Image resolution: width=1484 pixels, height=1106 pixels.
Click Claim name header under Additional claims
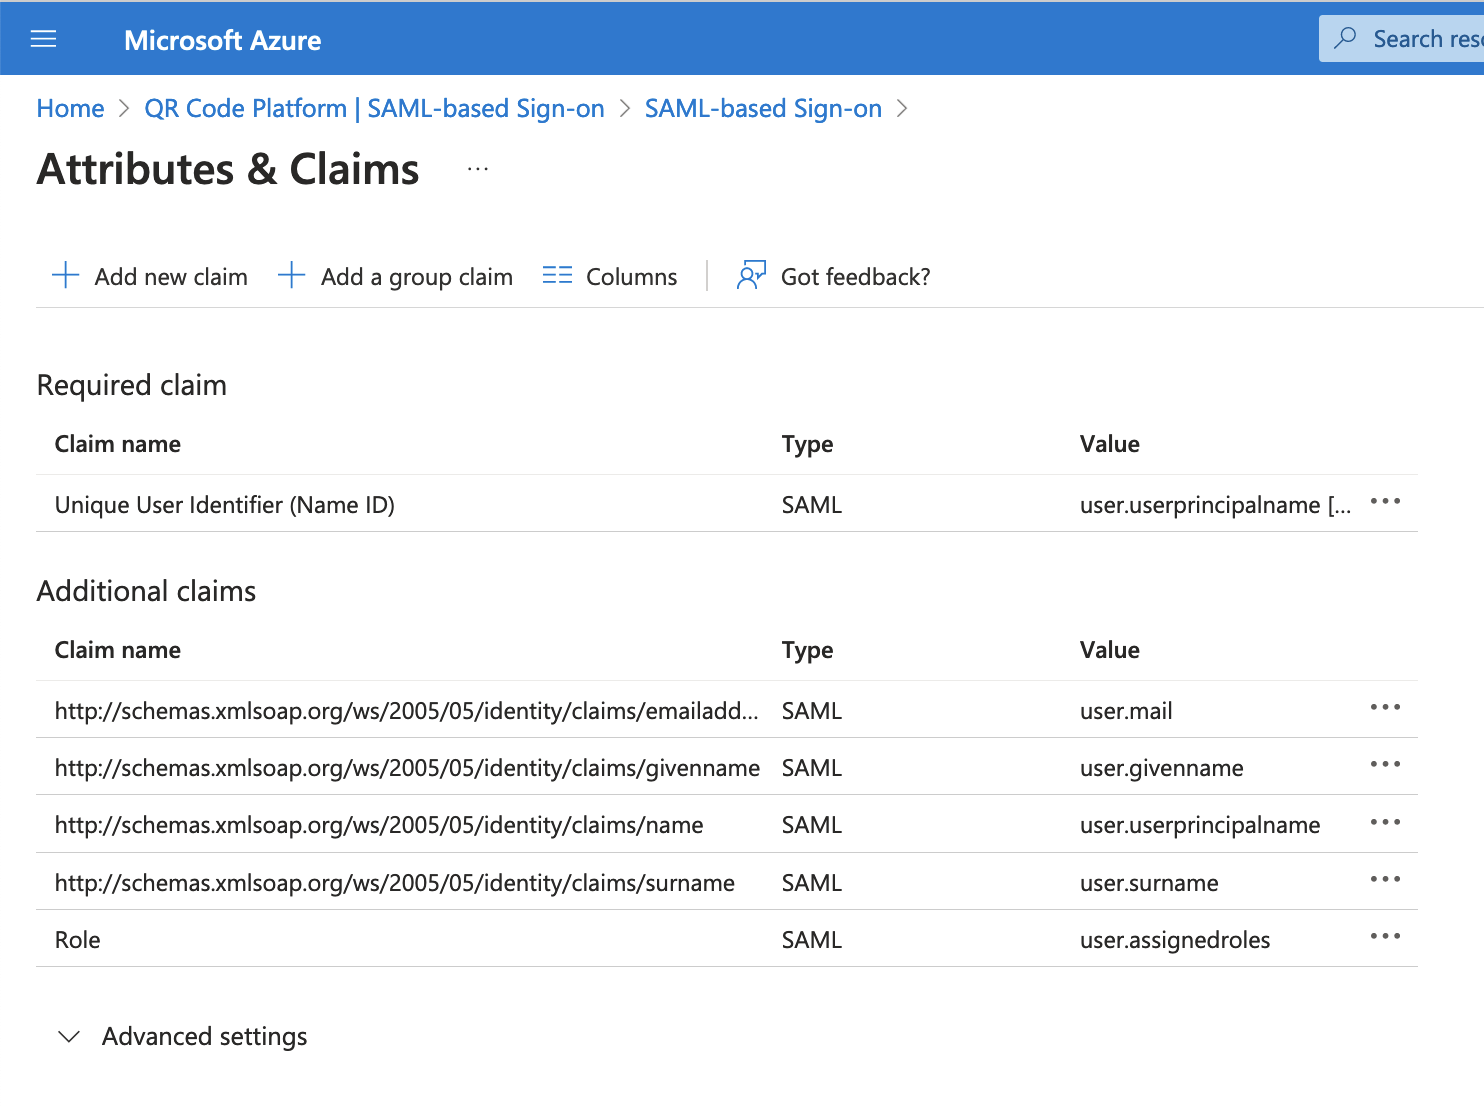point(118,650)
